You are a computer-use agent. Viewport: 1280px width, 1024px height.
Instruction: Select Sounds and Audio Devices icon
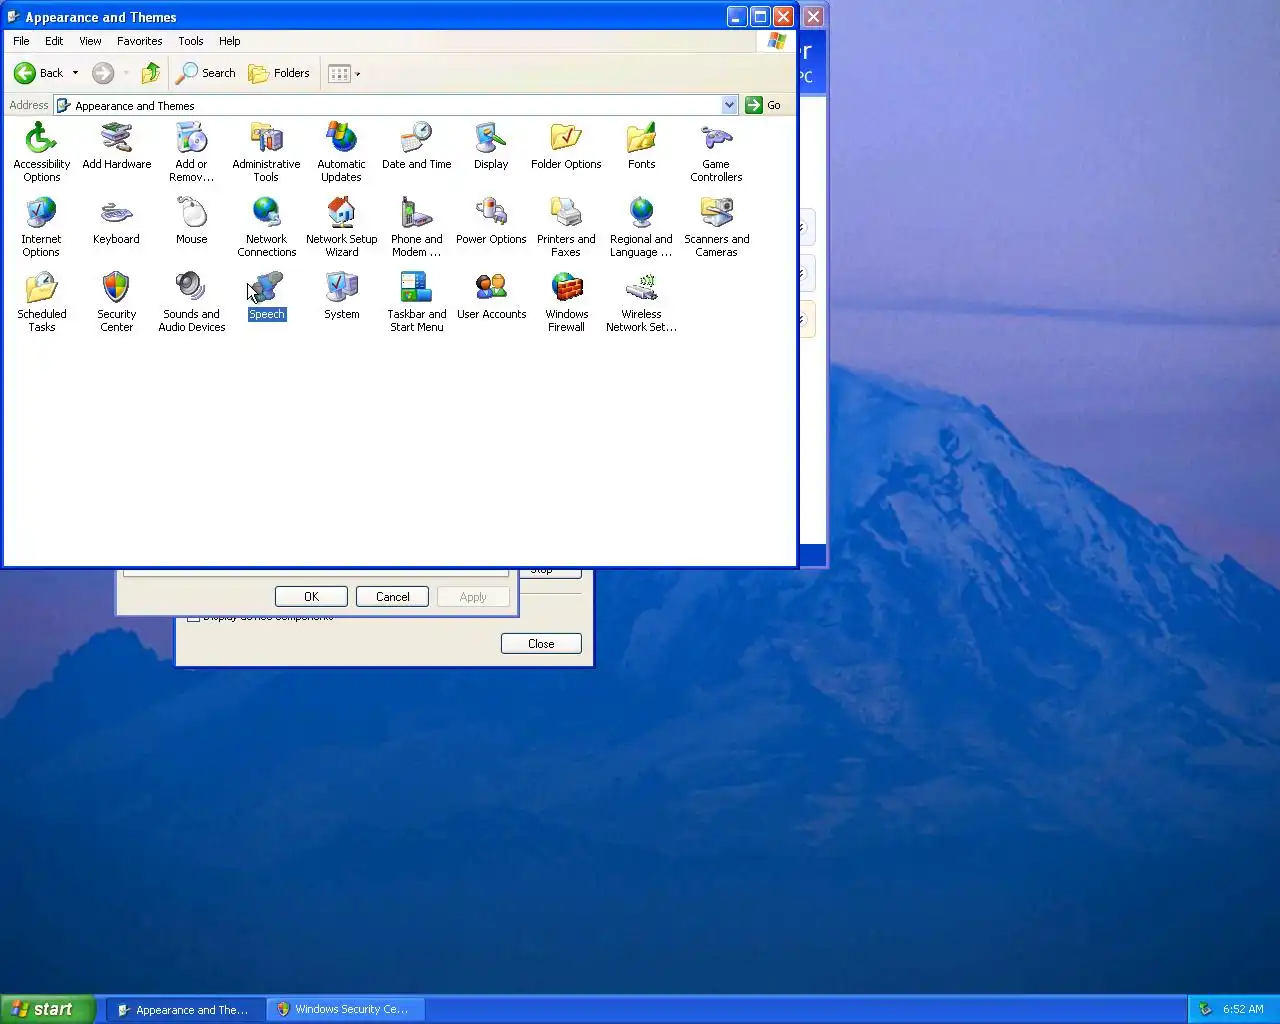pyautogui.click(x=191, y=301)
